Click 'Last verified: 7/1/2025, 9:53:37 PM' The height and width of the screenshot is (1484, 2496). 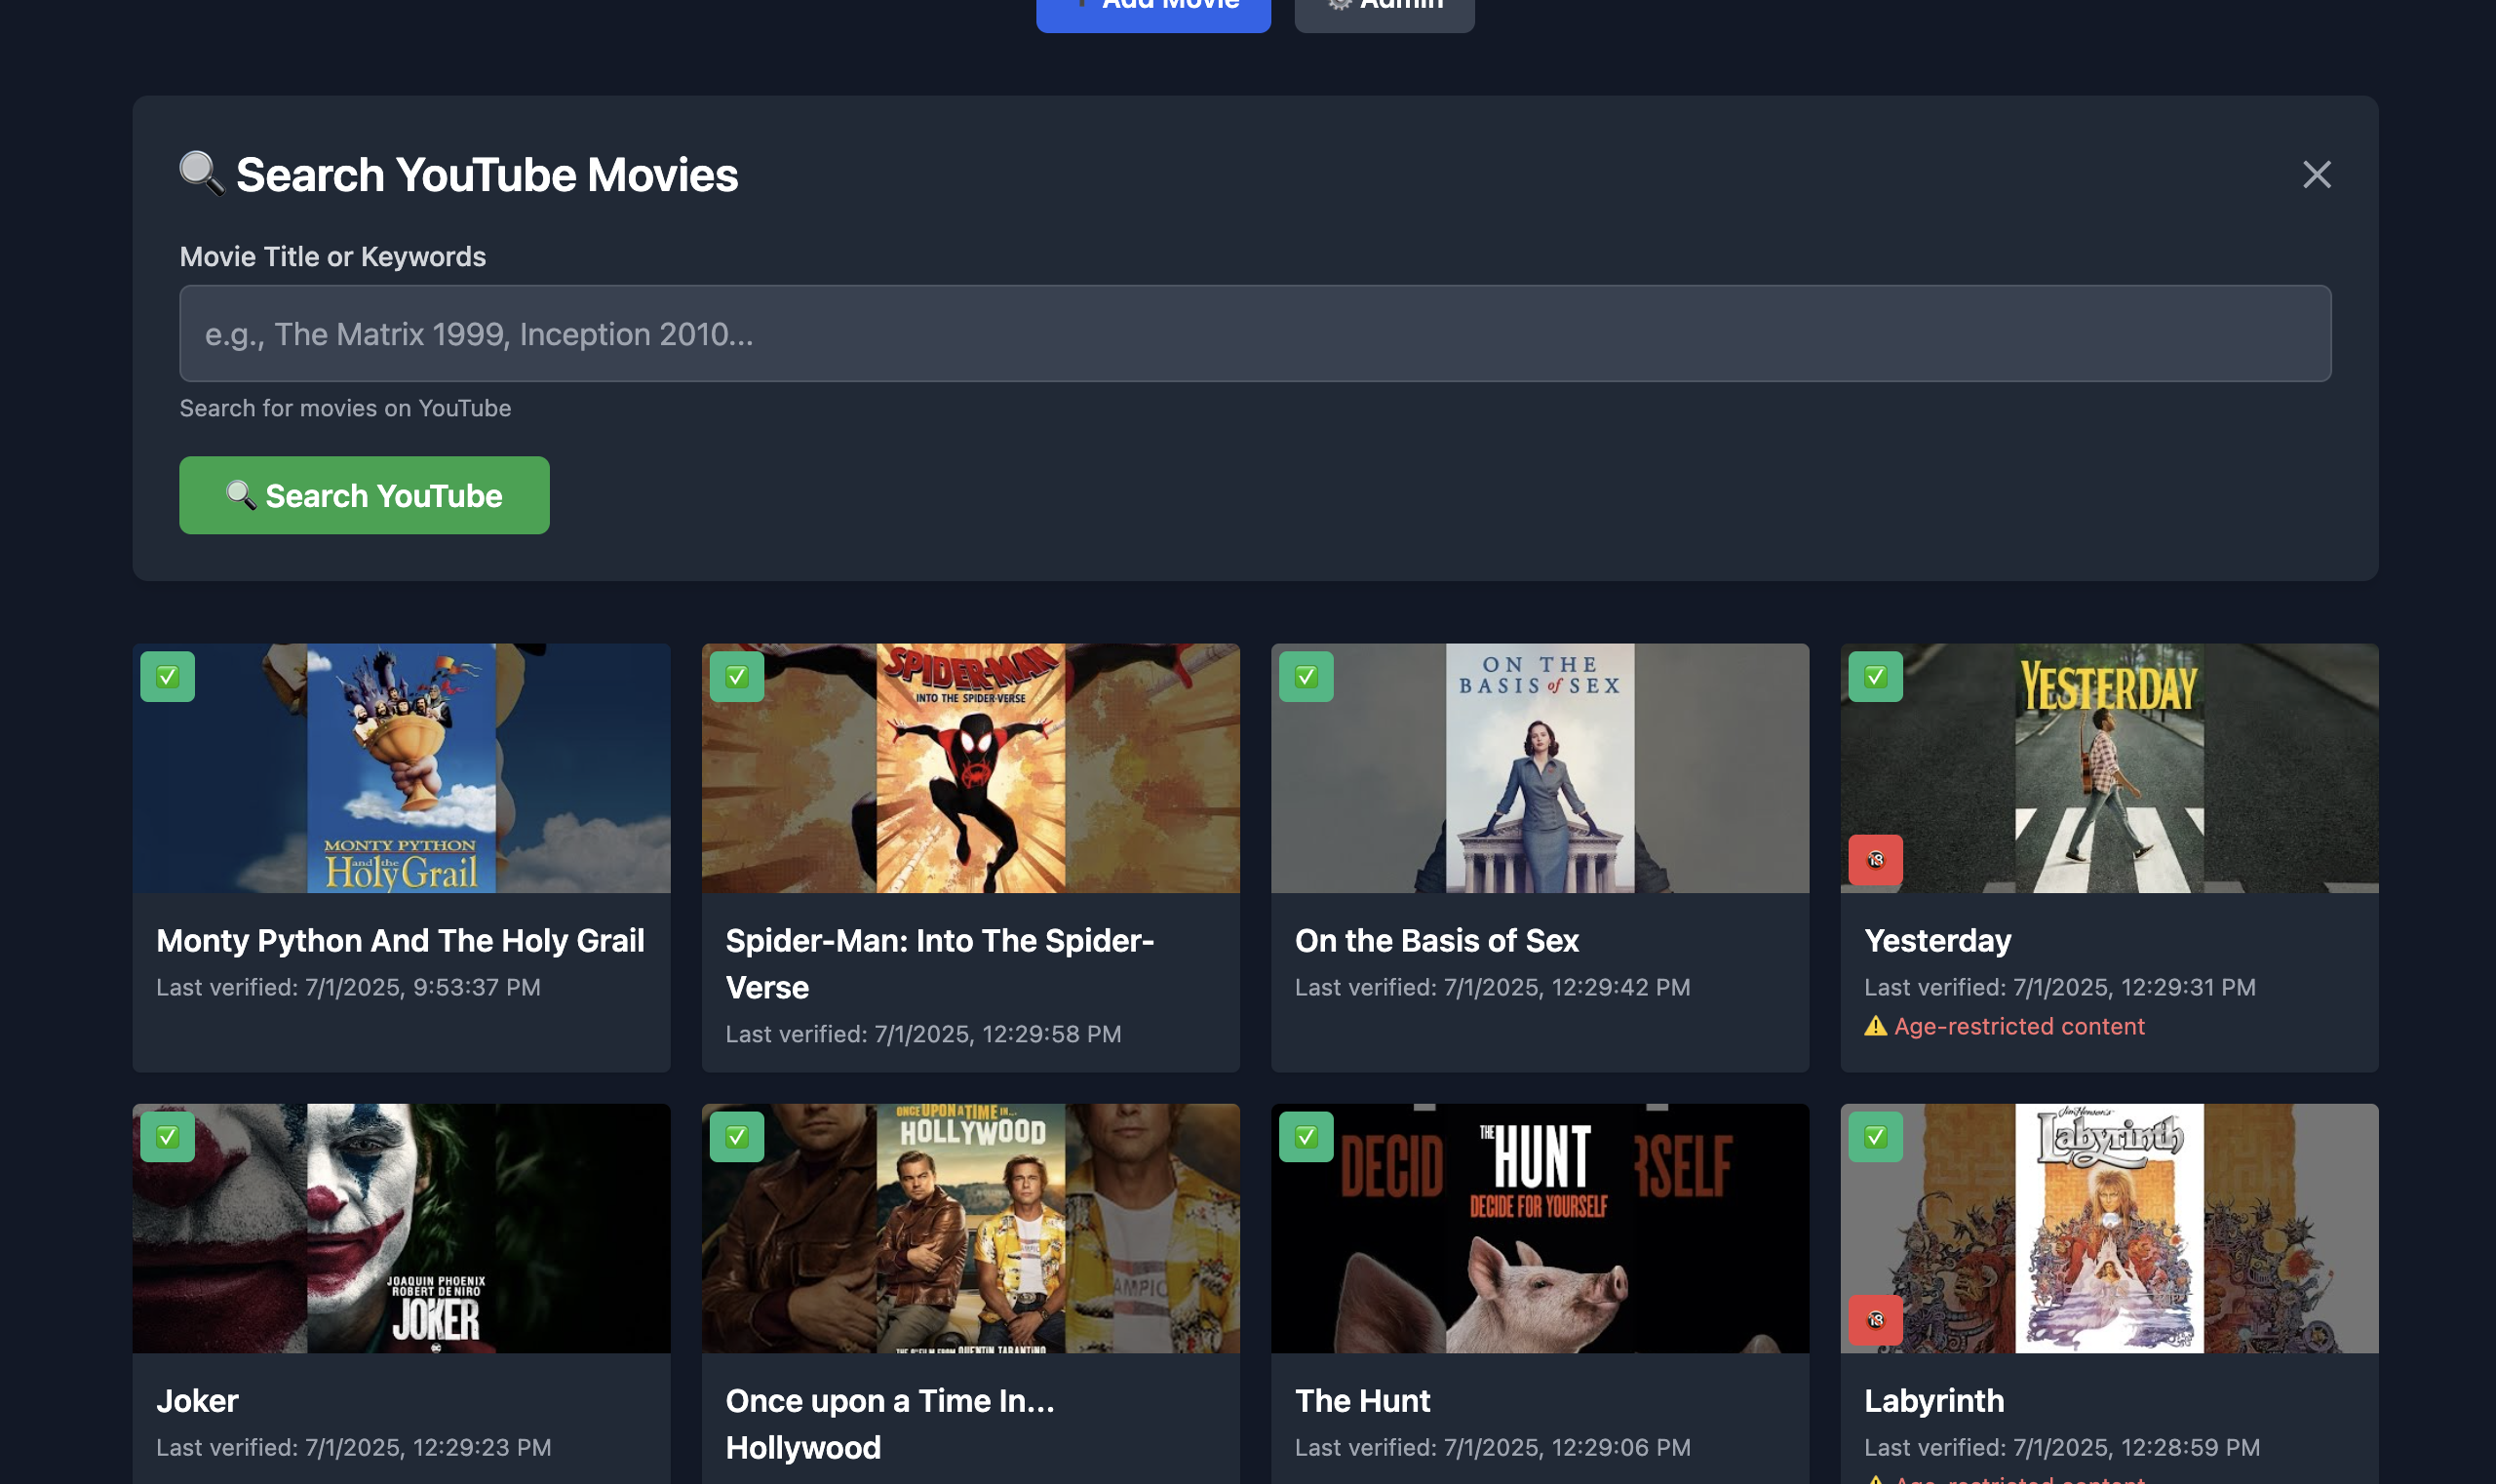tap(348, 987)
